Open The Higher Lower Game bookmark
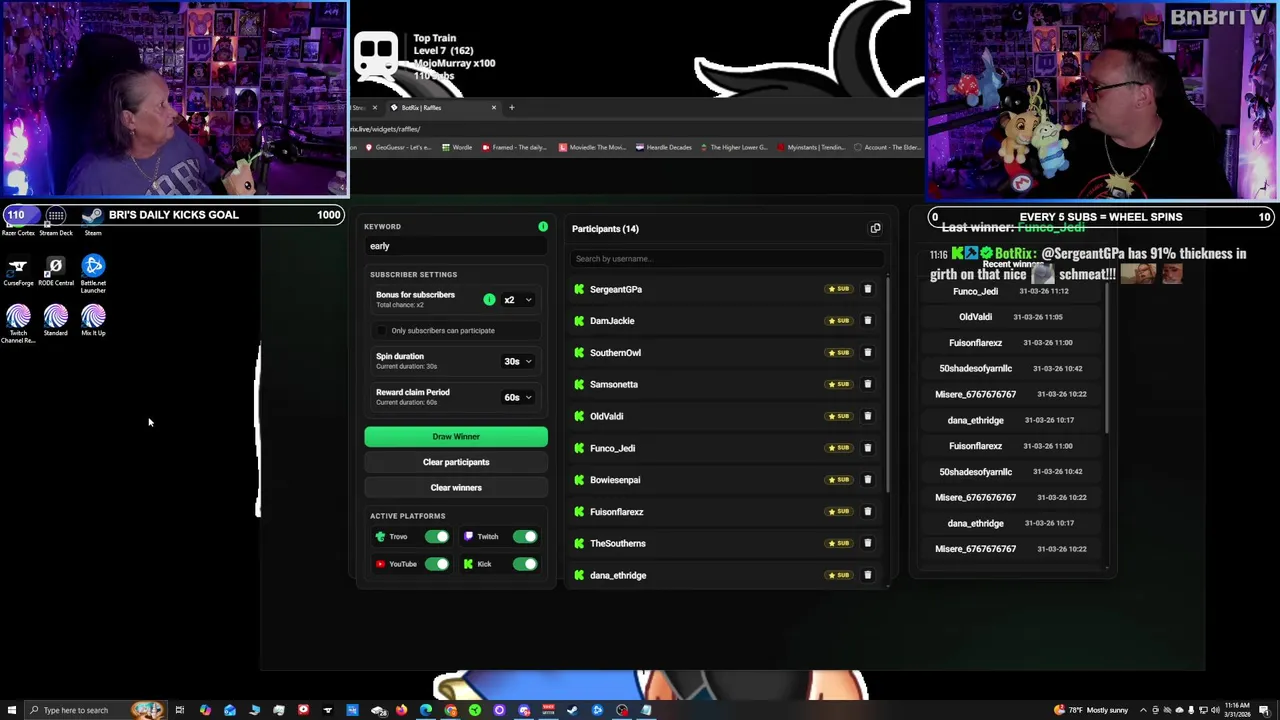Viewport: 1280px width, 720px height. click(x=733, y=147)
